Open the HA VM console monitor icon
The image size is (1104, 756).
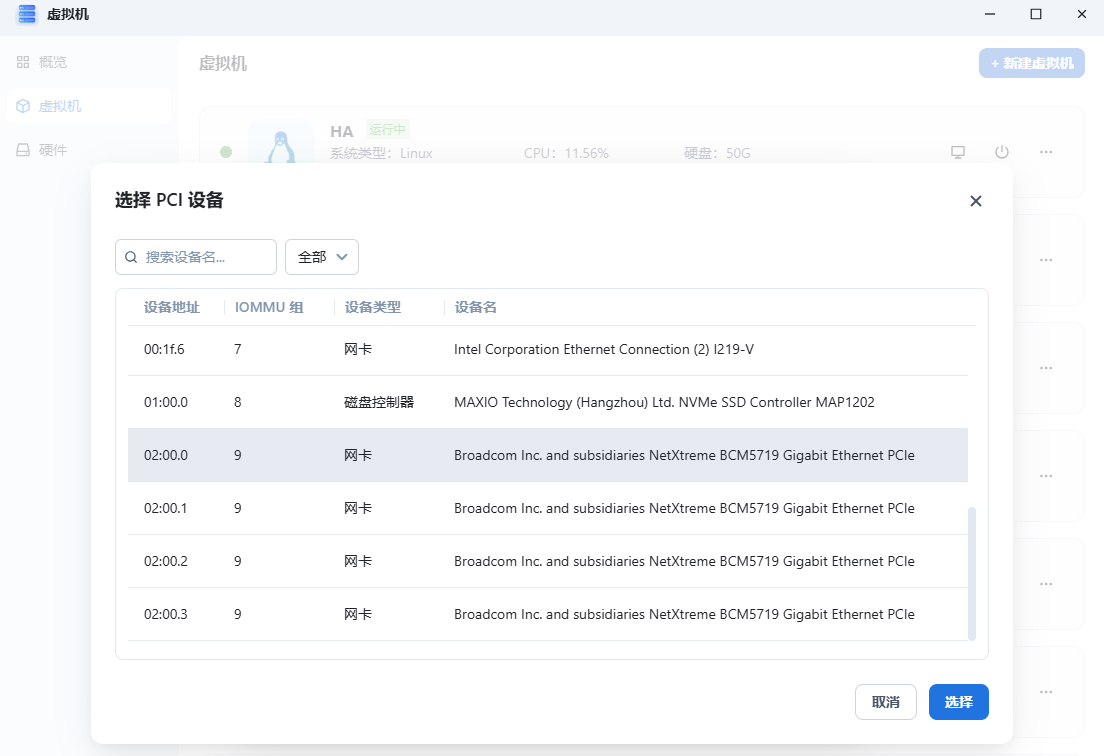pos(958,152)
